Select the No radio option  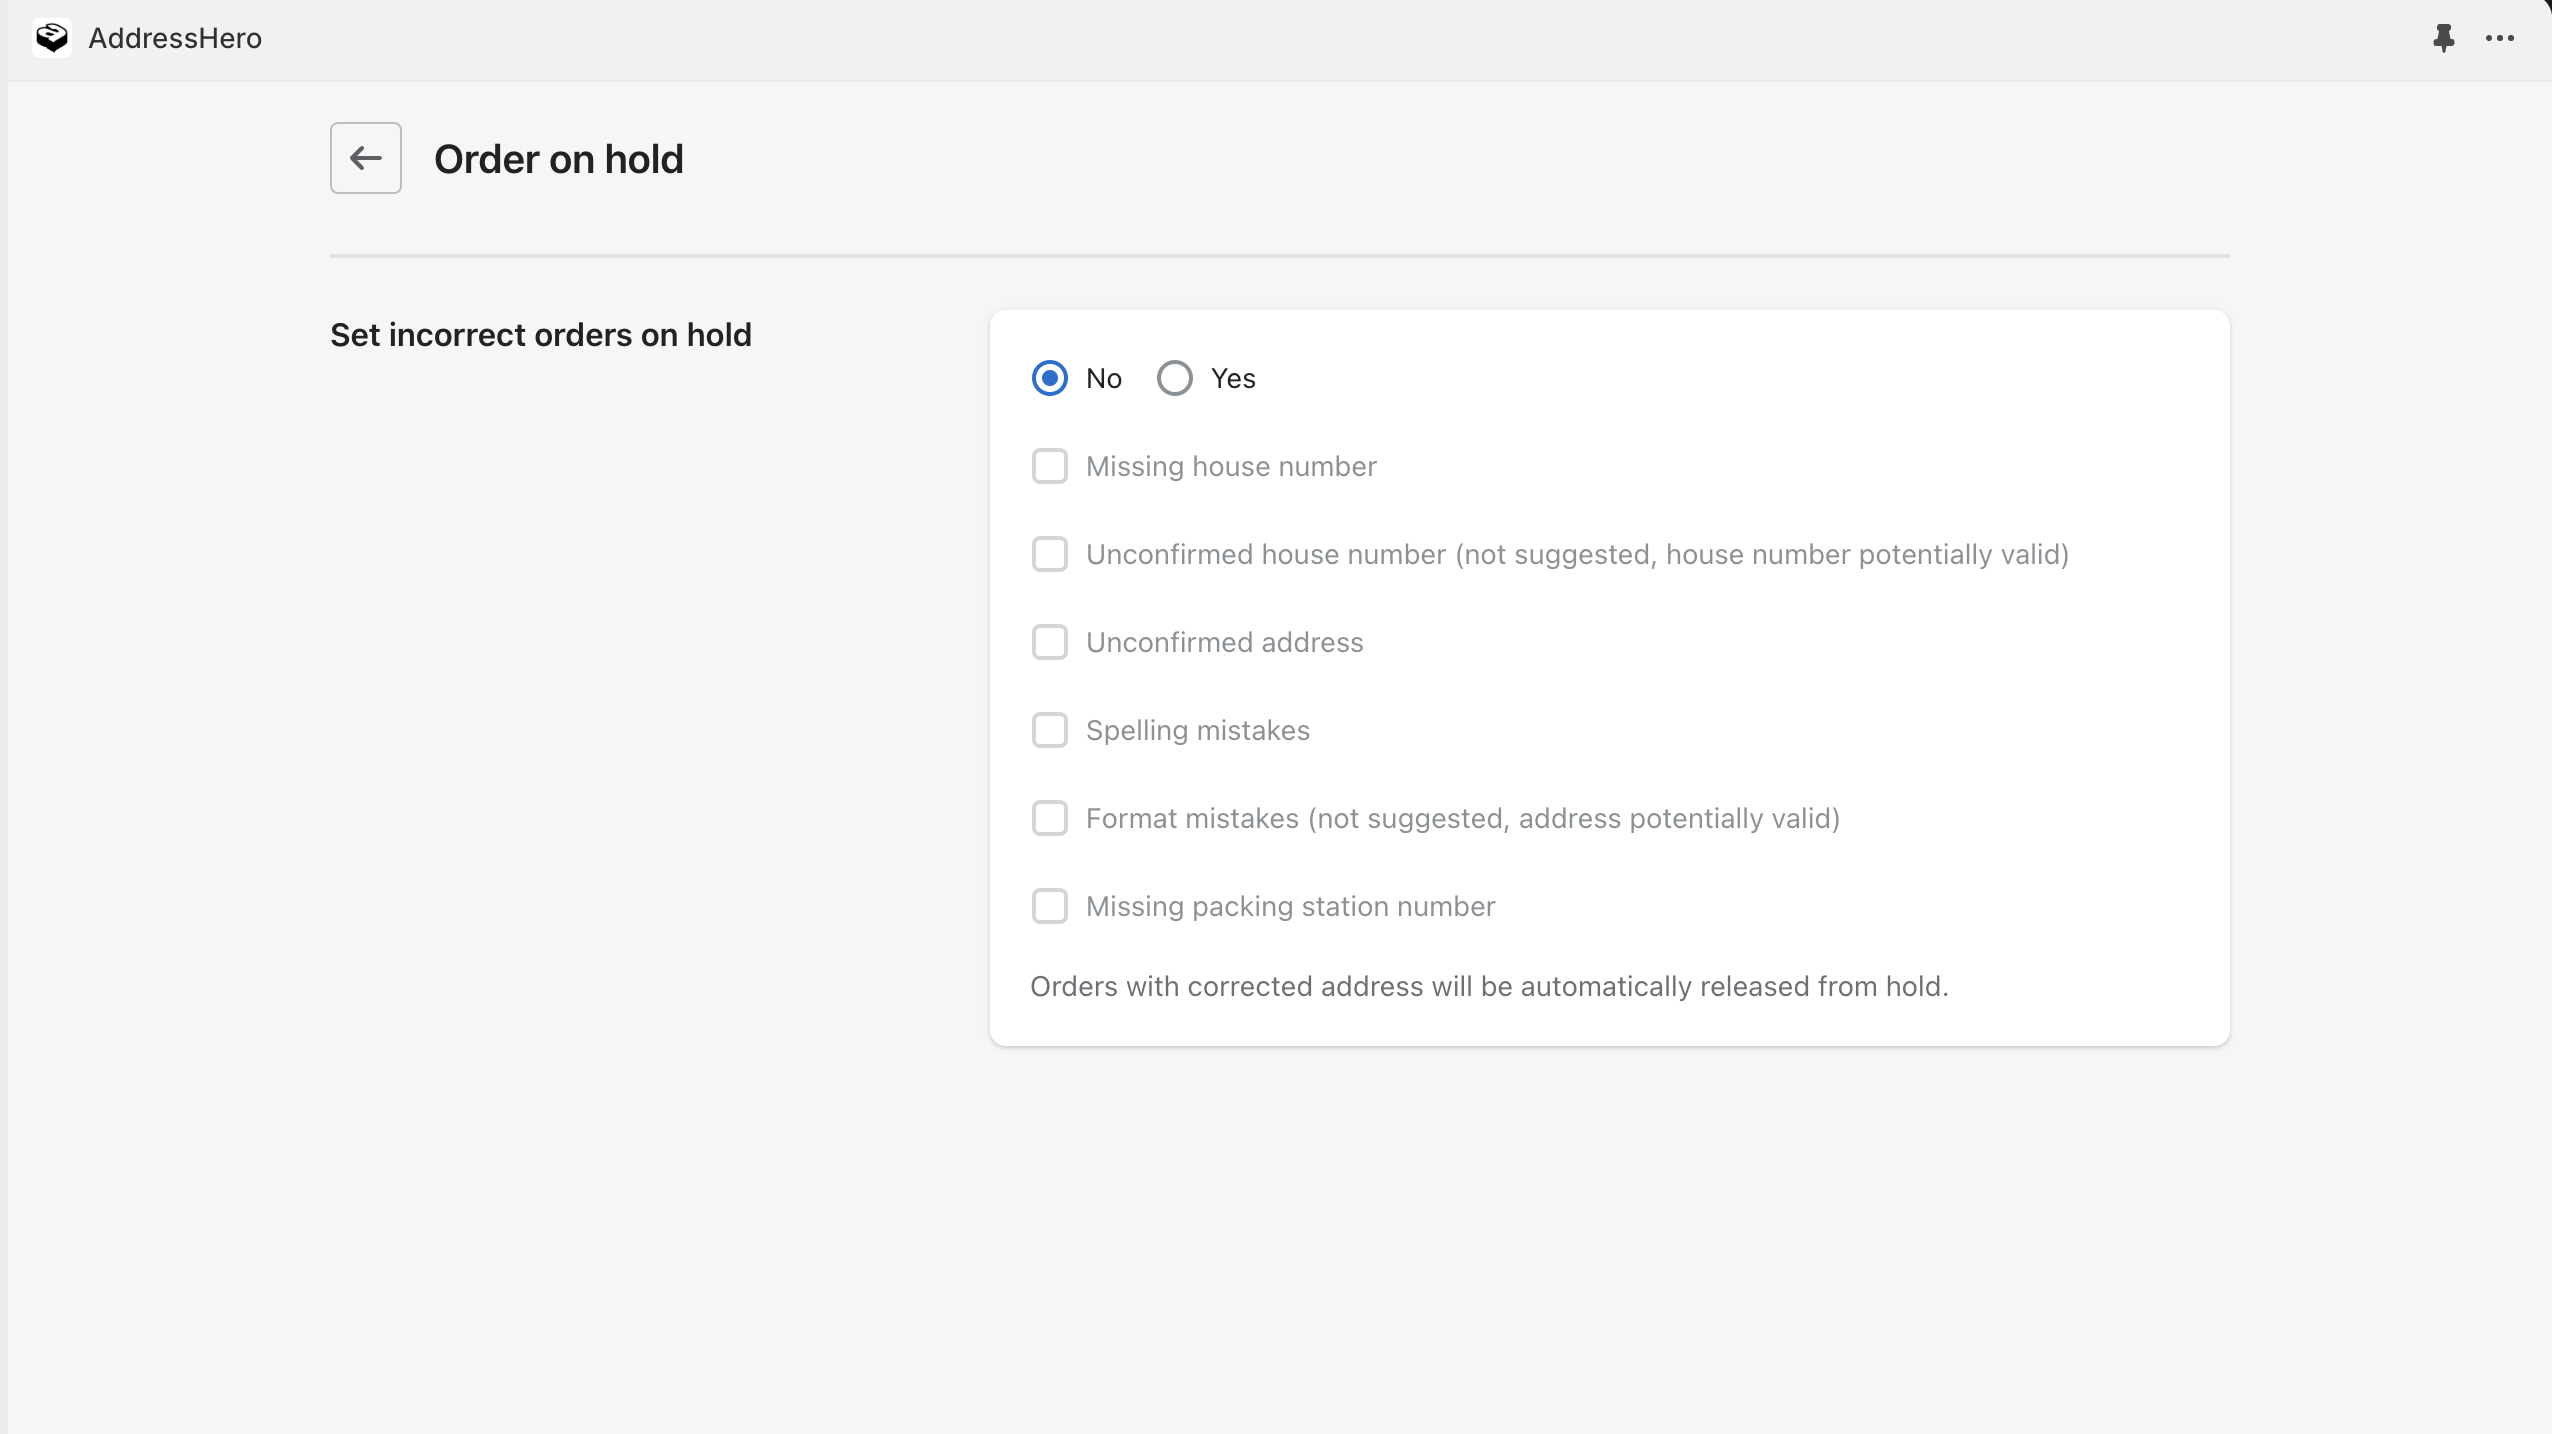click(1050, 378)
